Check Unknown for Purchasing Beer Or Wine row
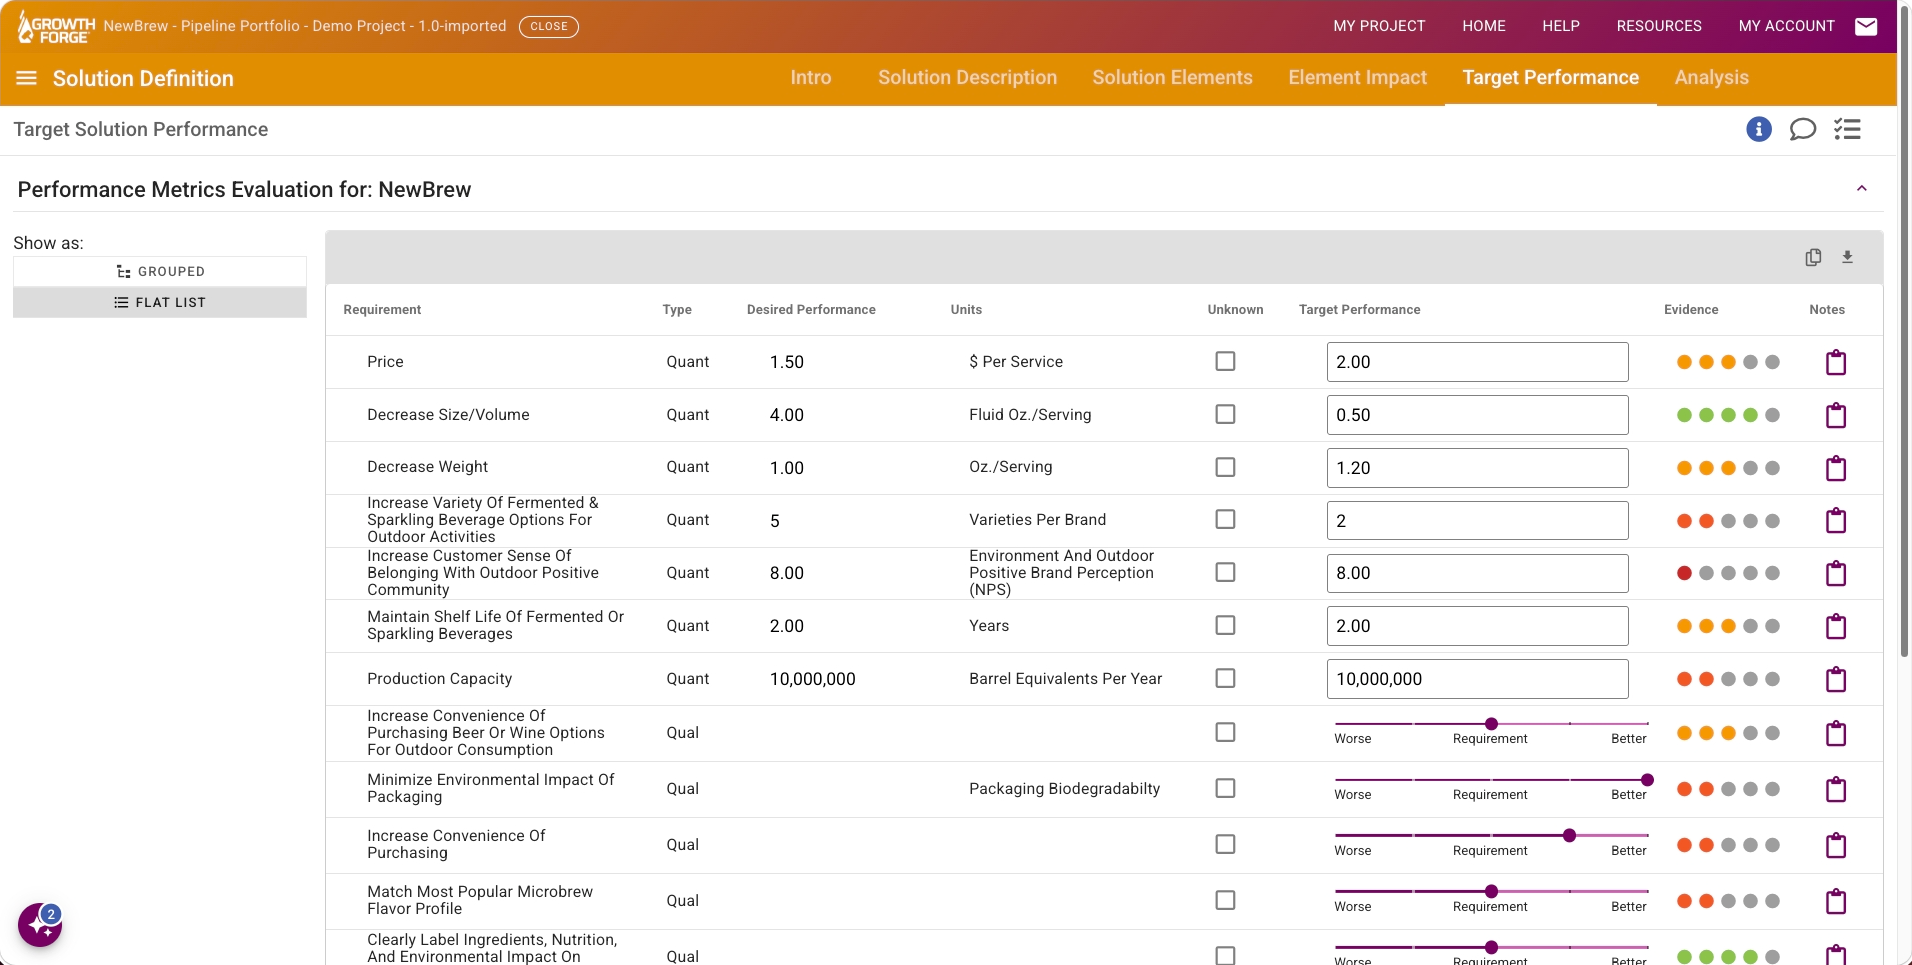This screenshot has height=965, width=1912. pos(1225,732)
